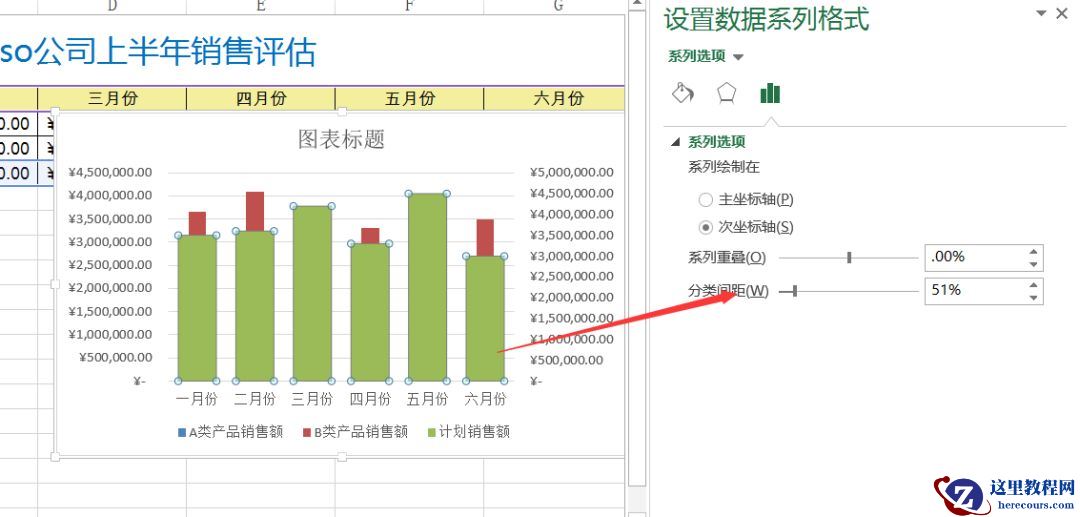The width and height of the screenshot is (1080, 517).
Task: Click the red B类产品销售额 legend marker
Action: pos(307,433)
